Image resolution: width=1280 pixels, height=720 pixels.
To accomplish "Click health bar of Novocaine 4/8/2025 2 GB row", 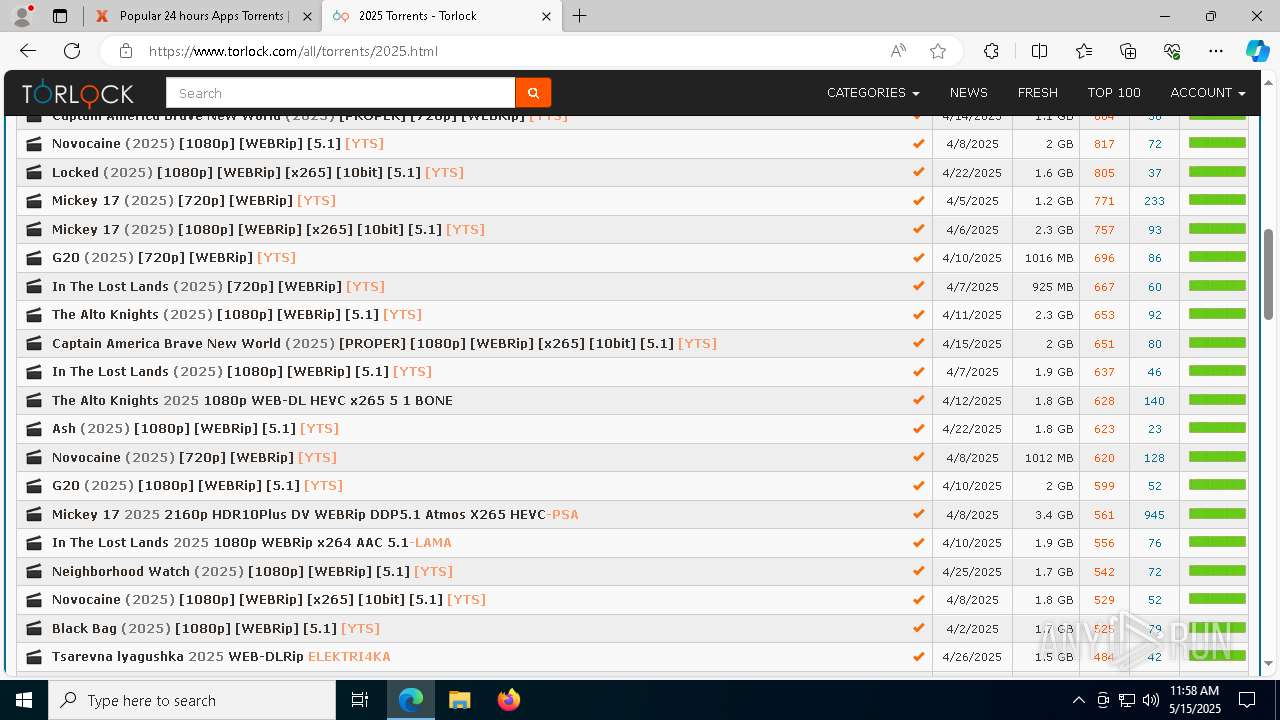I will (x=1217, y=143).
